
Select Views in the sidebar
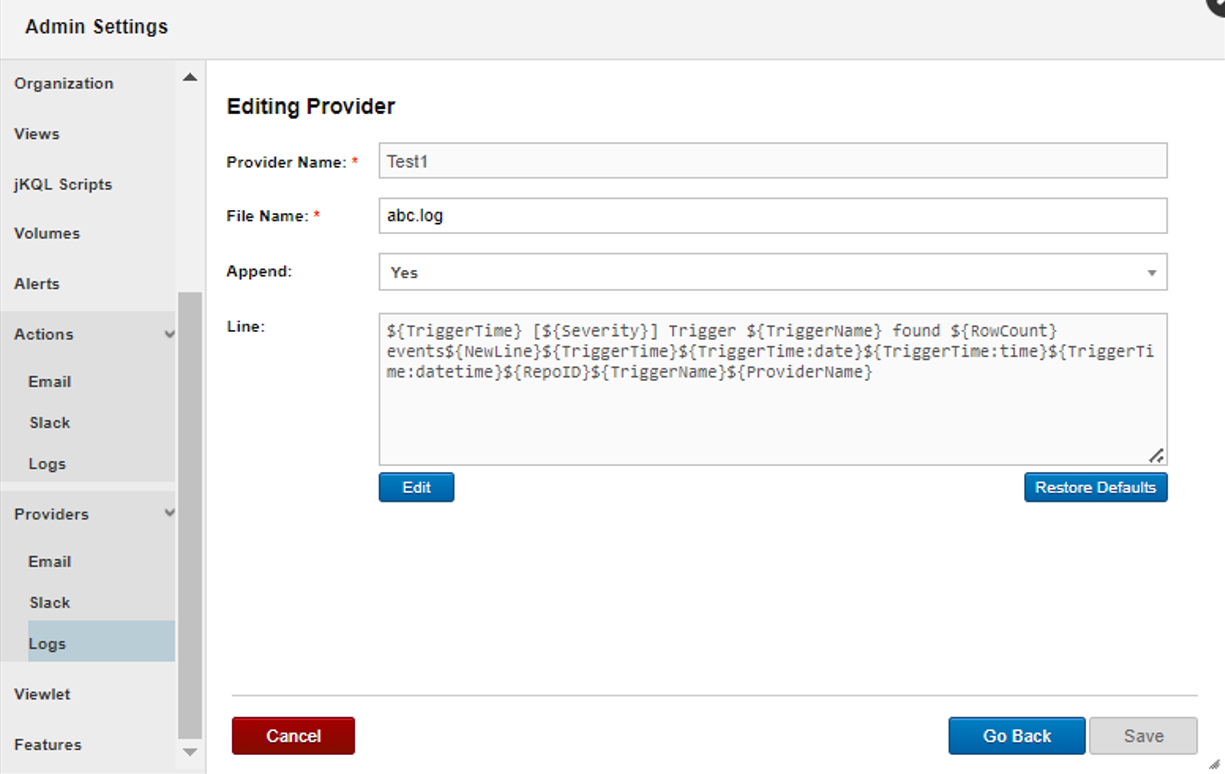click(36, 133)
